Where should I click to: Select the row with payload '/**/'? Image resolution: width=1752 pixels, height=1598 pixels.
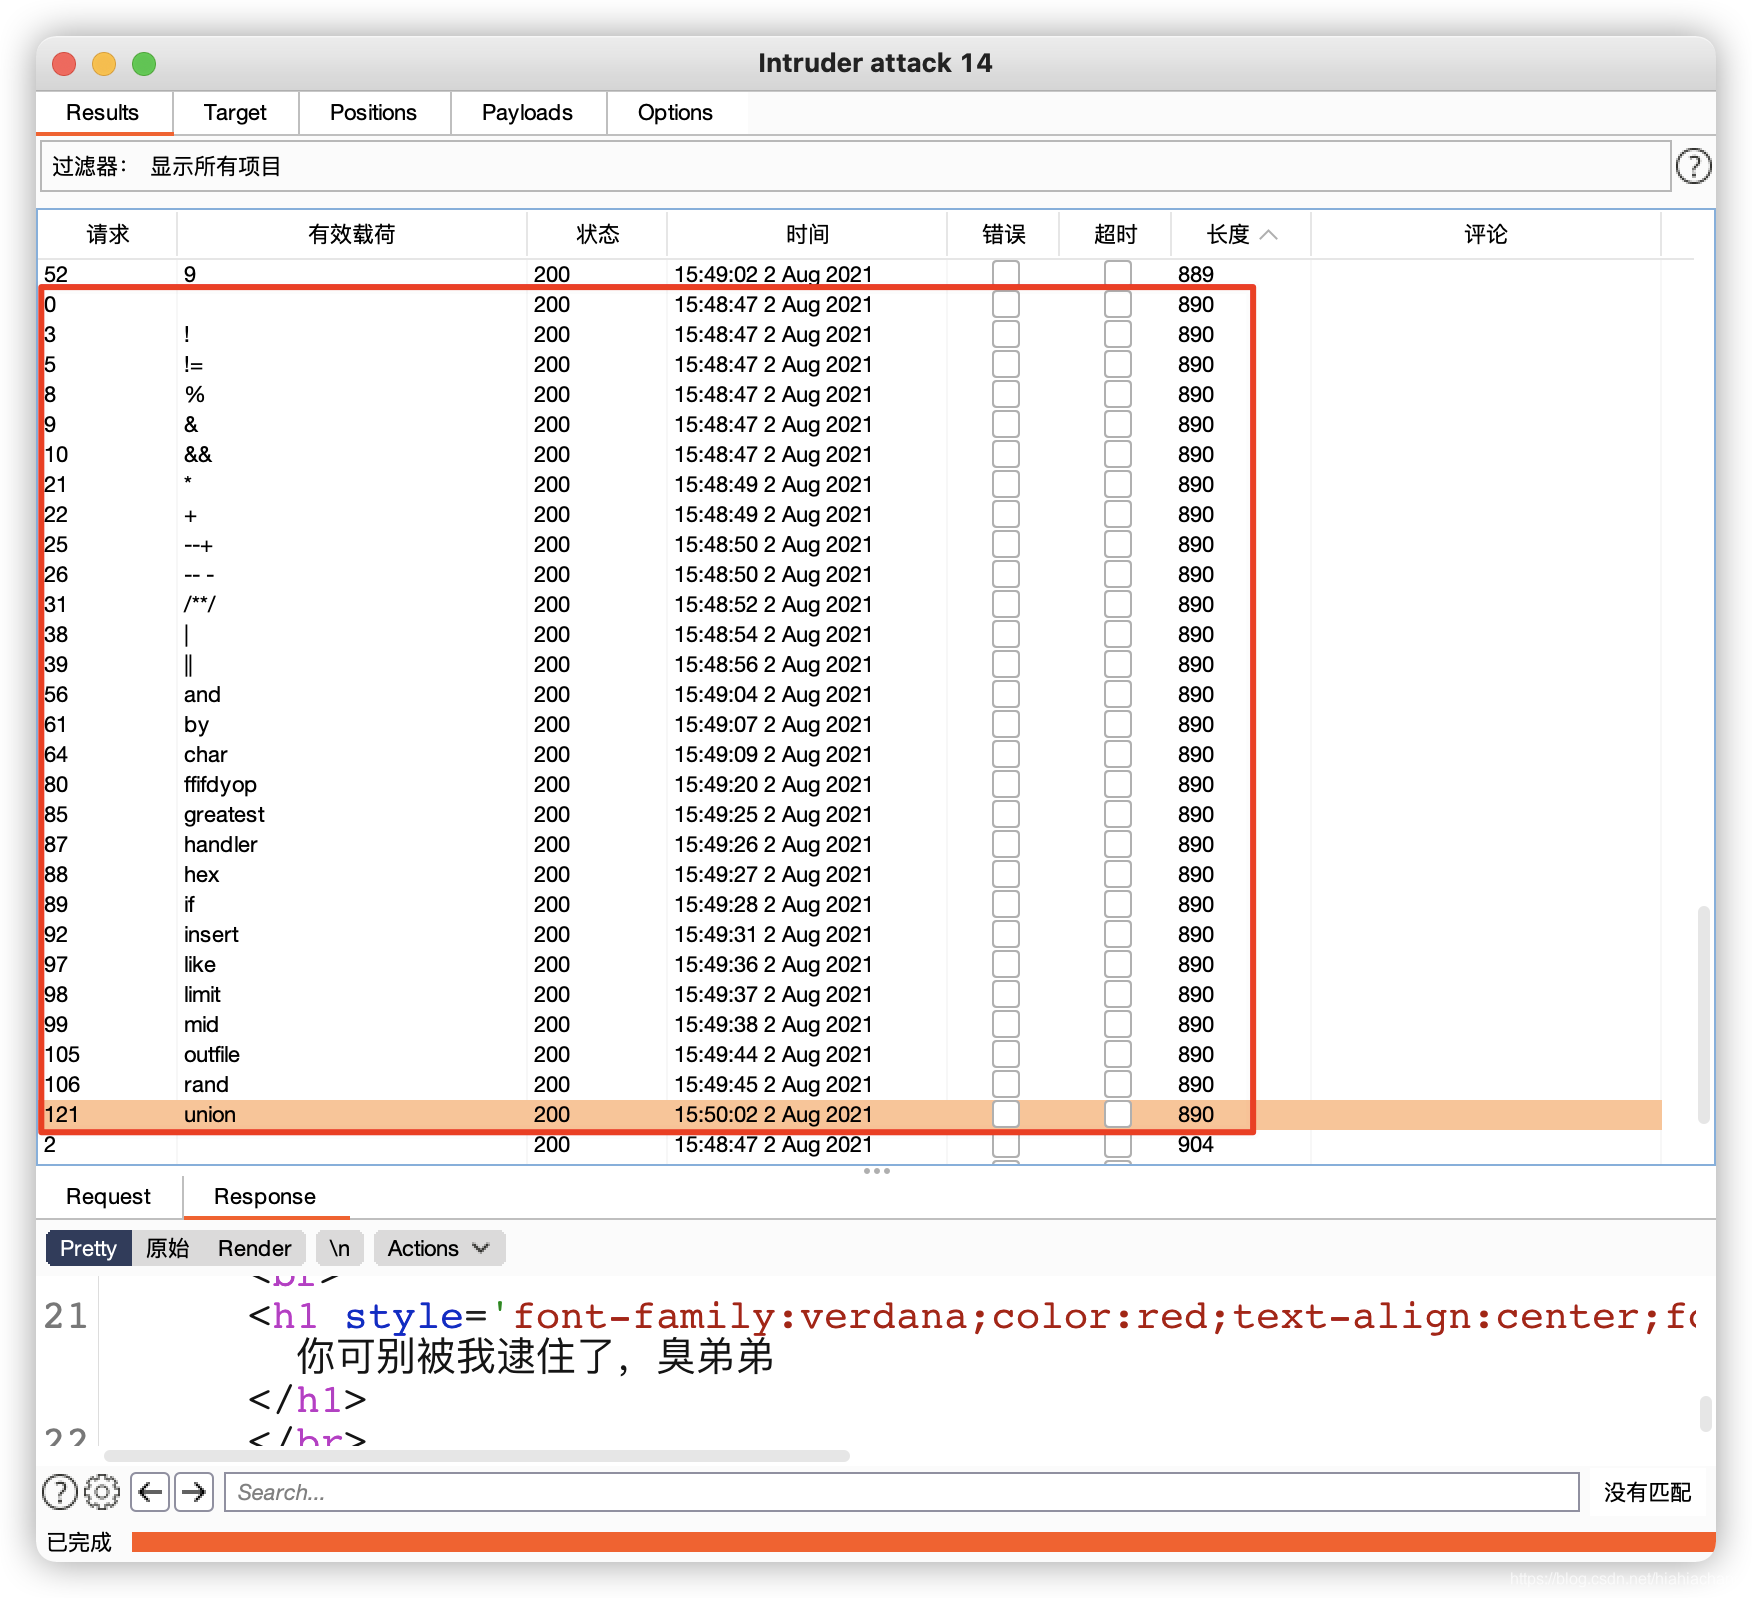851,604
